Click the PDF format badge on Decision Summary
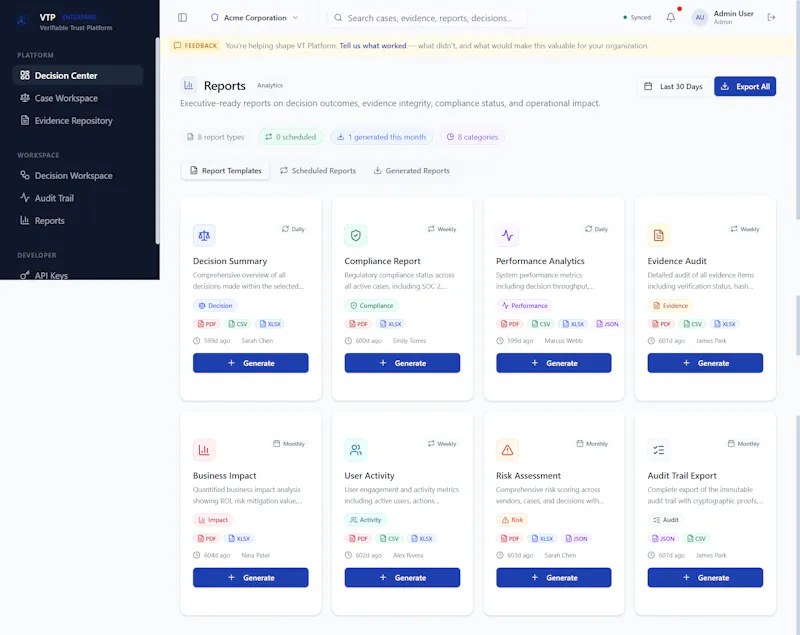Screen dimensions: 800x635 tap(207, 324)
